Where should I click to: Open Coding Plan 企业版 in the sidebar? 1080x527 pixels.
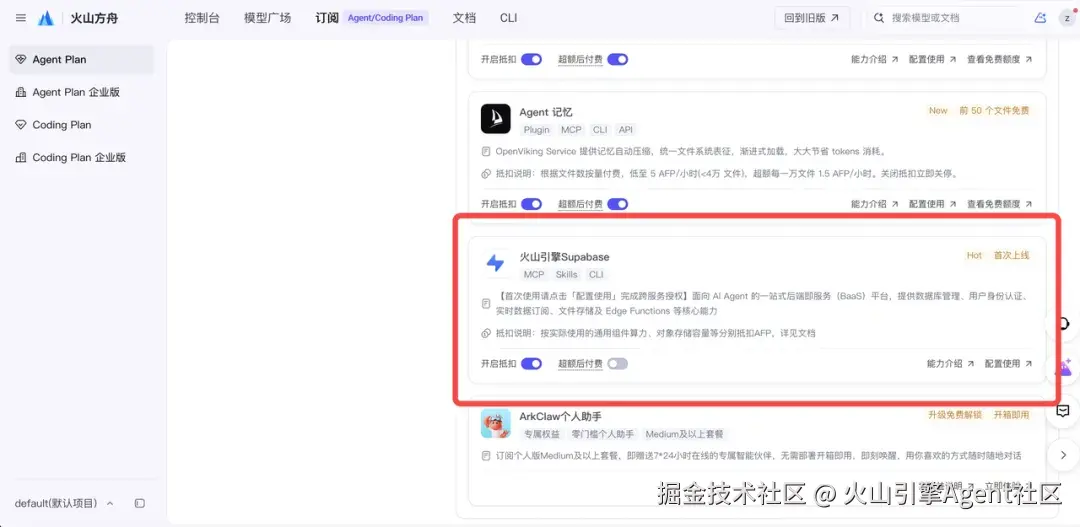point(81,157)
